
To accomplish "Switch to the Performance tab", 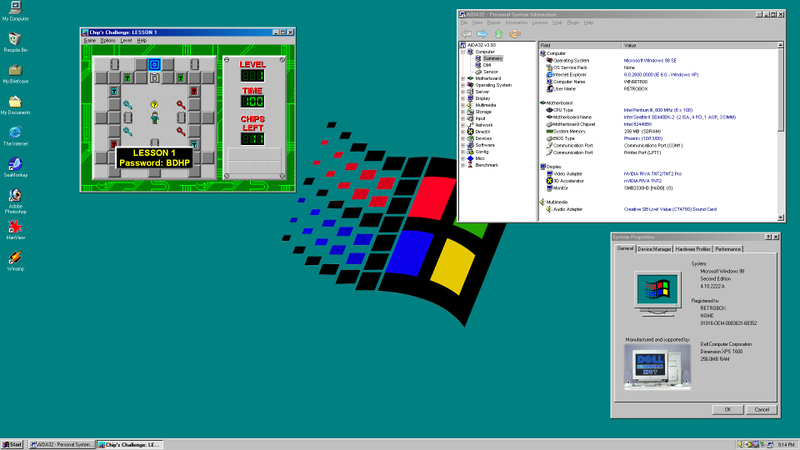I will click(728, 249).
